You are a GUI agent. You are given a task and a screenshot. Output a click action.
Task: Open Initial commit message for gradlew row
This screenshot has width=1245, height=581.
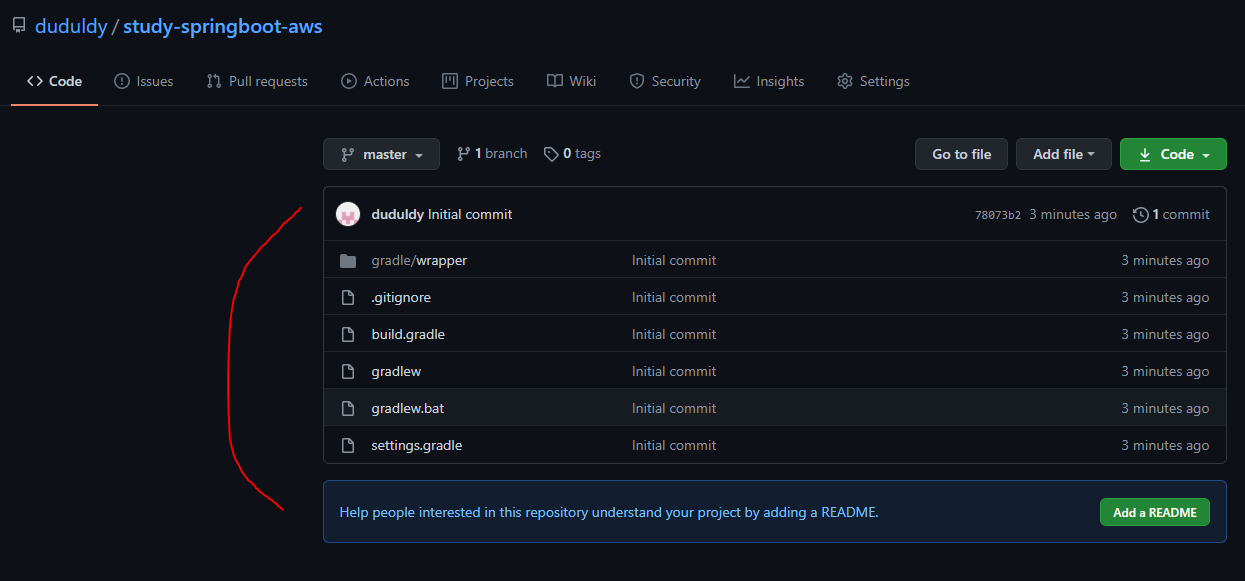674,371
